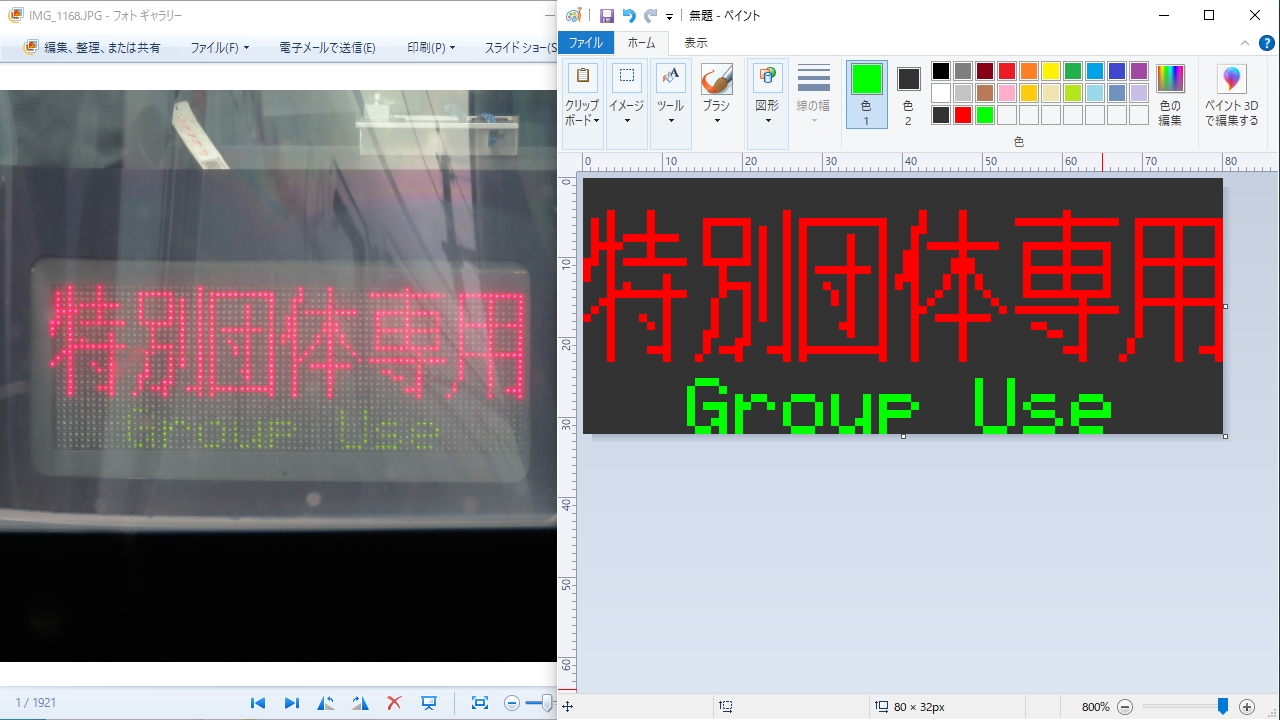The width and height of the screenshot is (1280, 720).
Task: Select the Color 1 foreground button
Action: 866,95
